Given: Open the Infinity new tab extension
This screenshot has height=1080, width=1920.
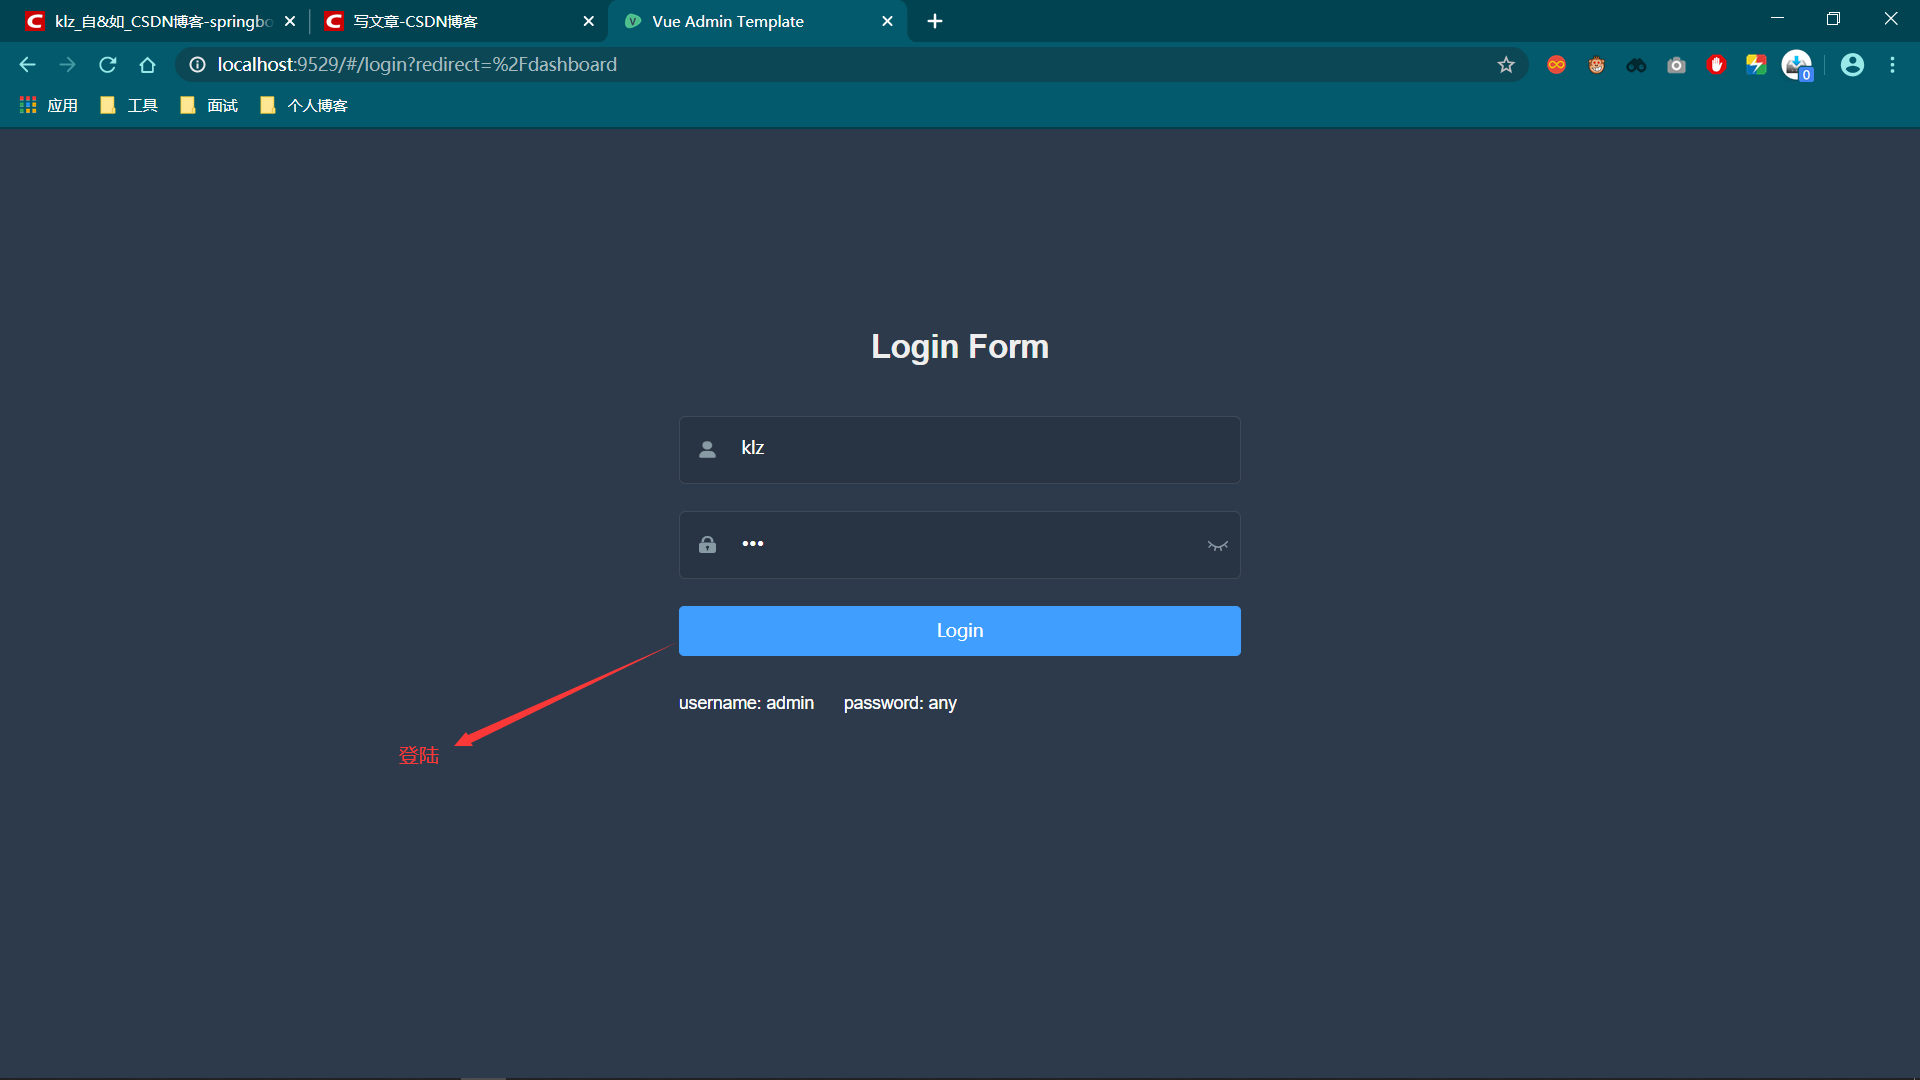Looking at the screenshot, I should (1556, 65).
